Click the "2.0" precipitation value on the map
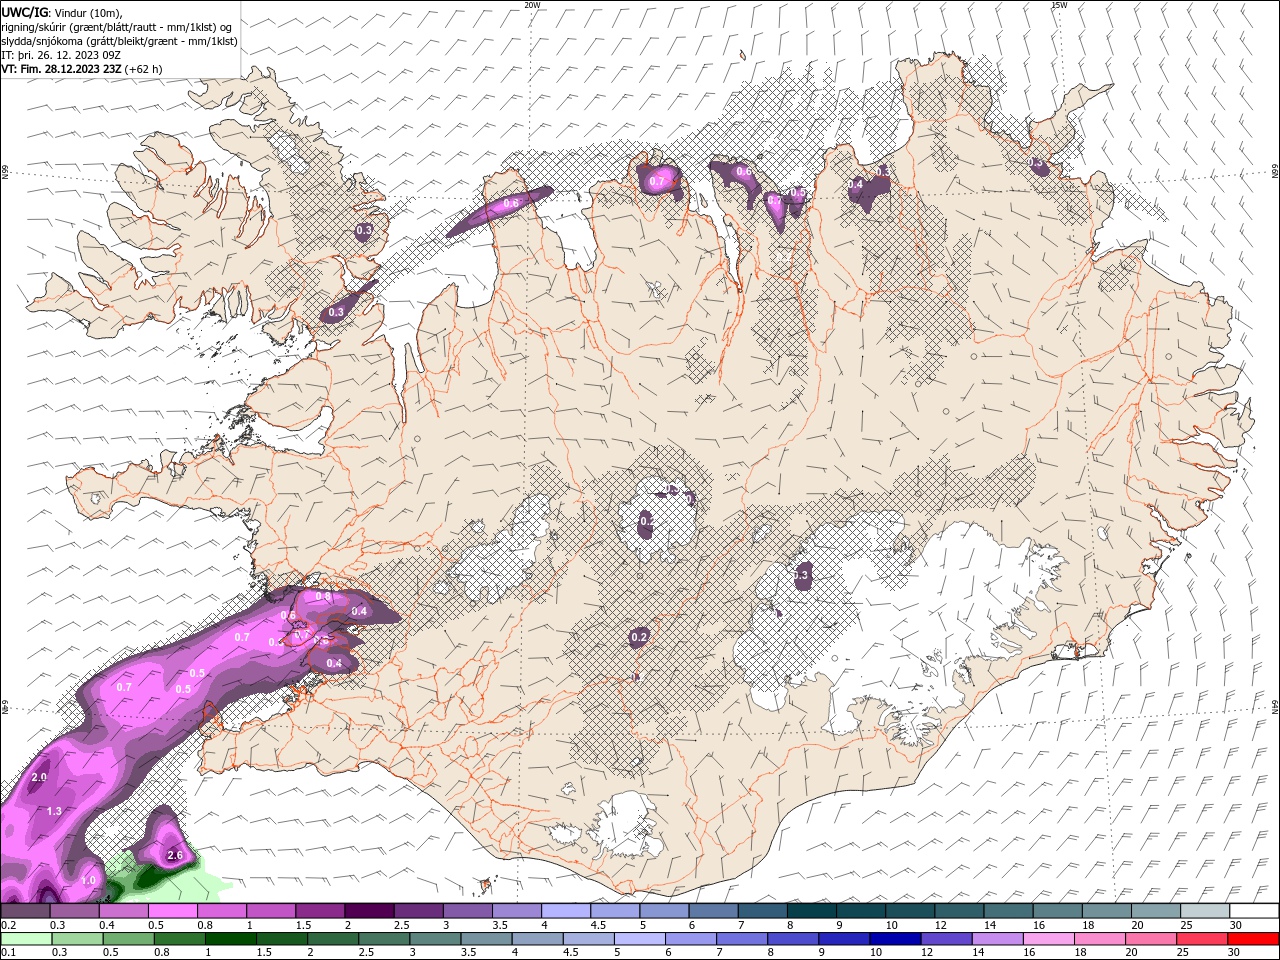 (x=40, y=777)
